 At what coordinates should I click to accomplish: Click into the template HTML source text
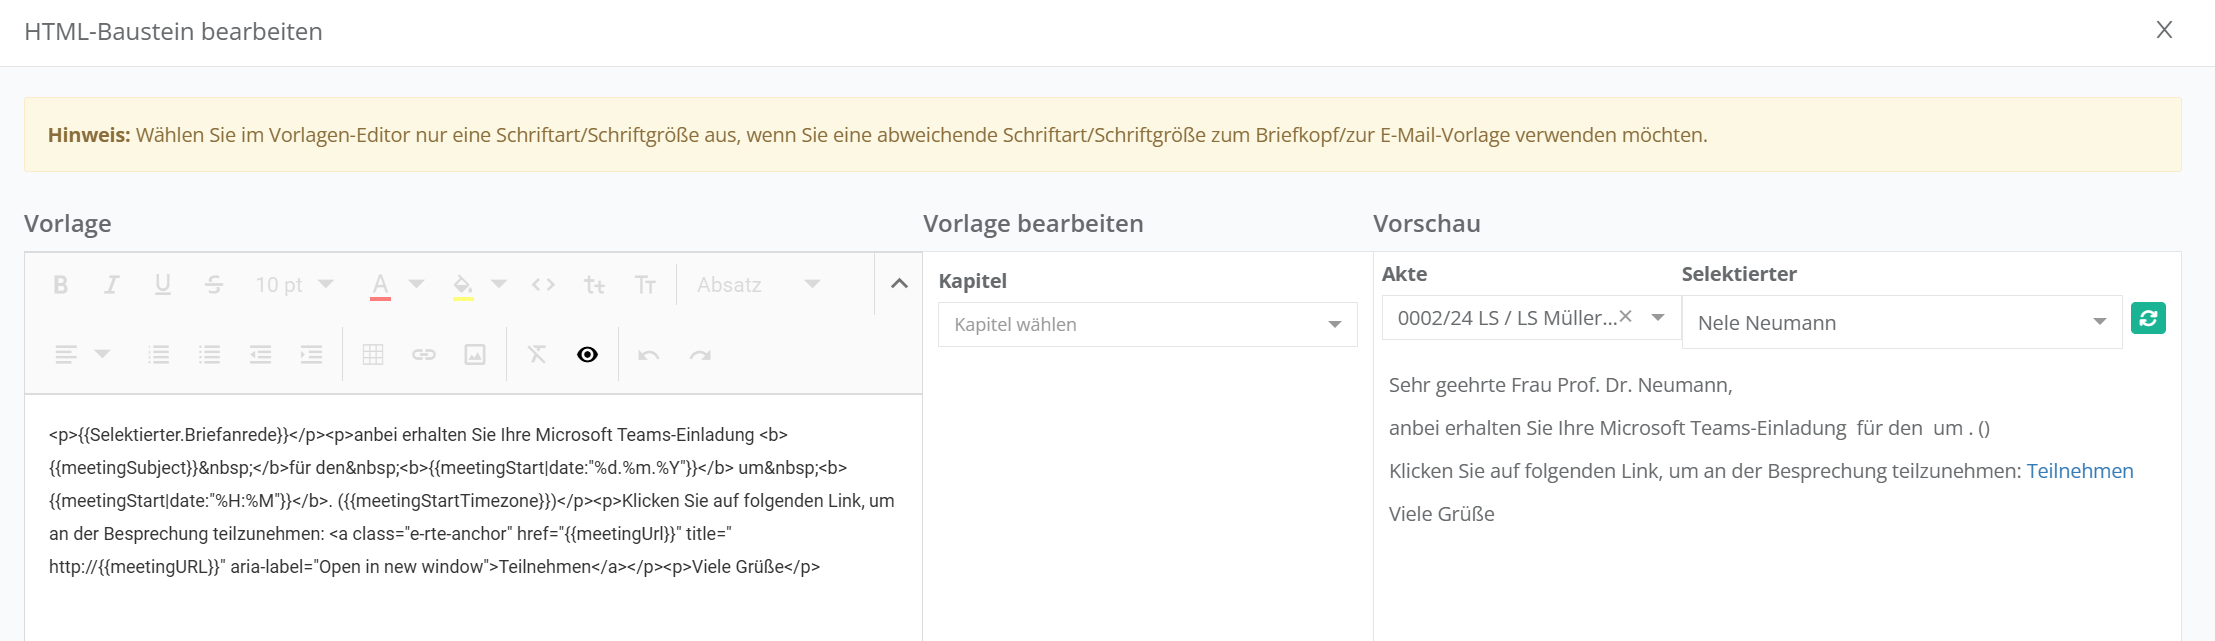tap(470, 500)
